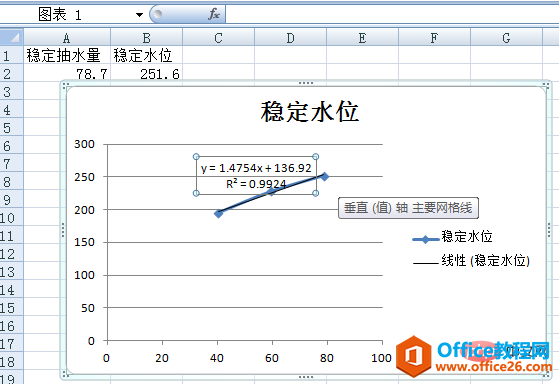The image size is (559, 384).
Task: Click the gridline at value 100
Action: click(x=245, y=275)
